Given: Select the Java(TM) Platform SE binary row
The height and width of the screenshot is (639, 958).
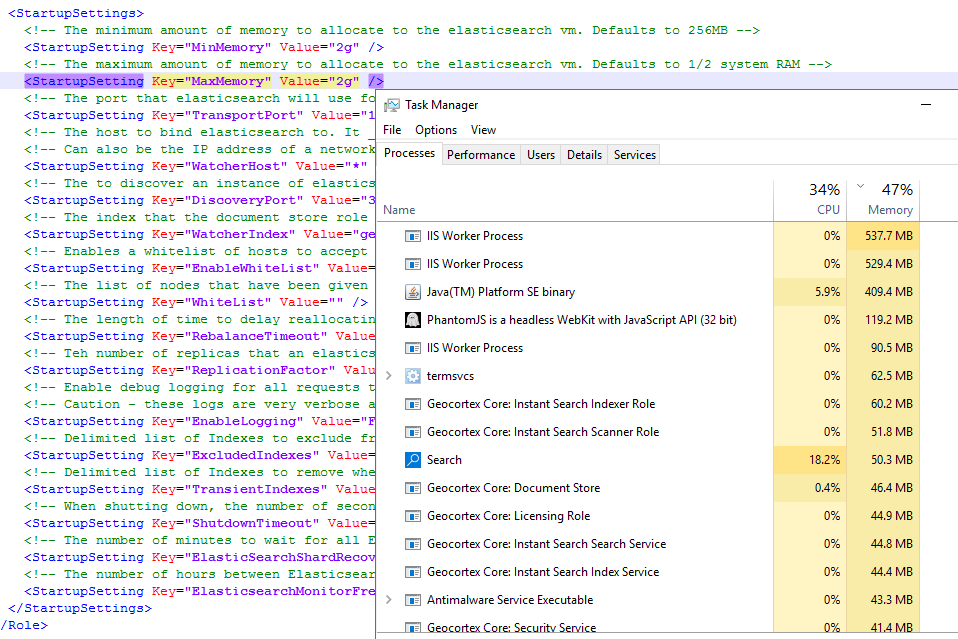Looking at the screenshot, I should (x=648, y=292).
